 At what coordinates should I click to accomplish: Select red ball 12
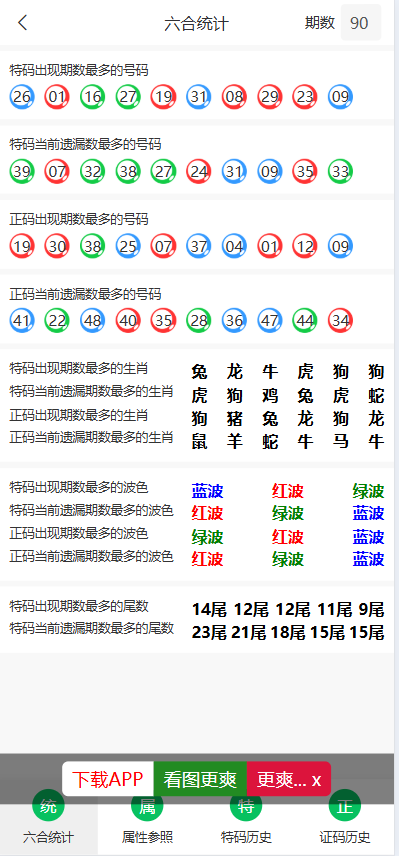pos(305,247)
